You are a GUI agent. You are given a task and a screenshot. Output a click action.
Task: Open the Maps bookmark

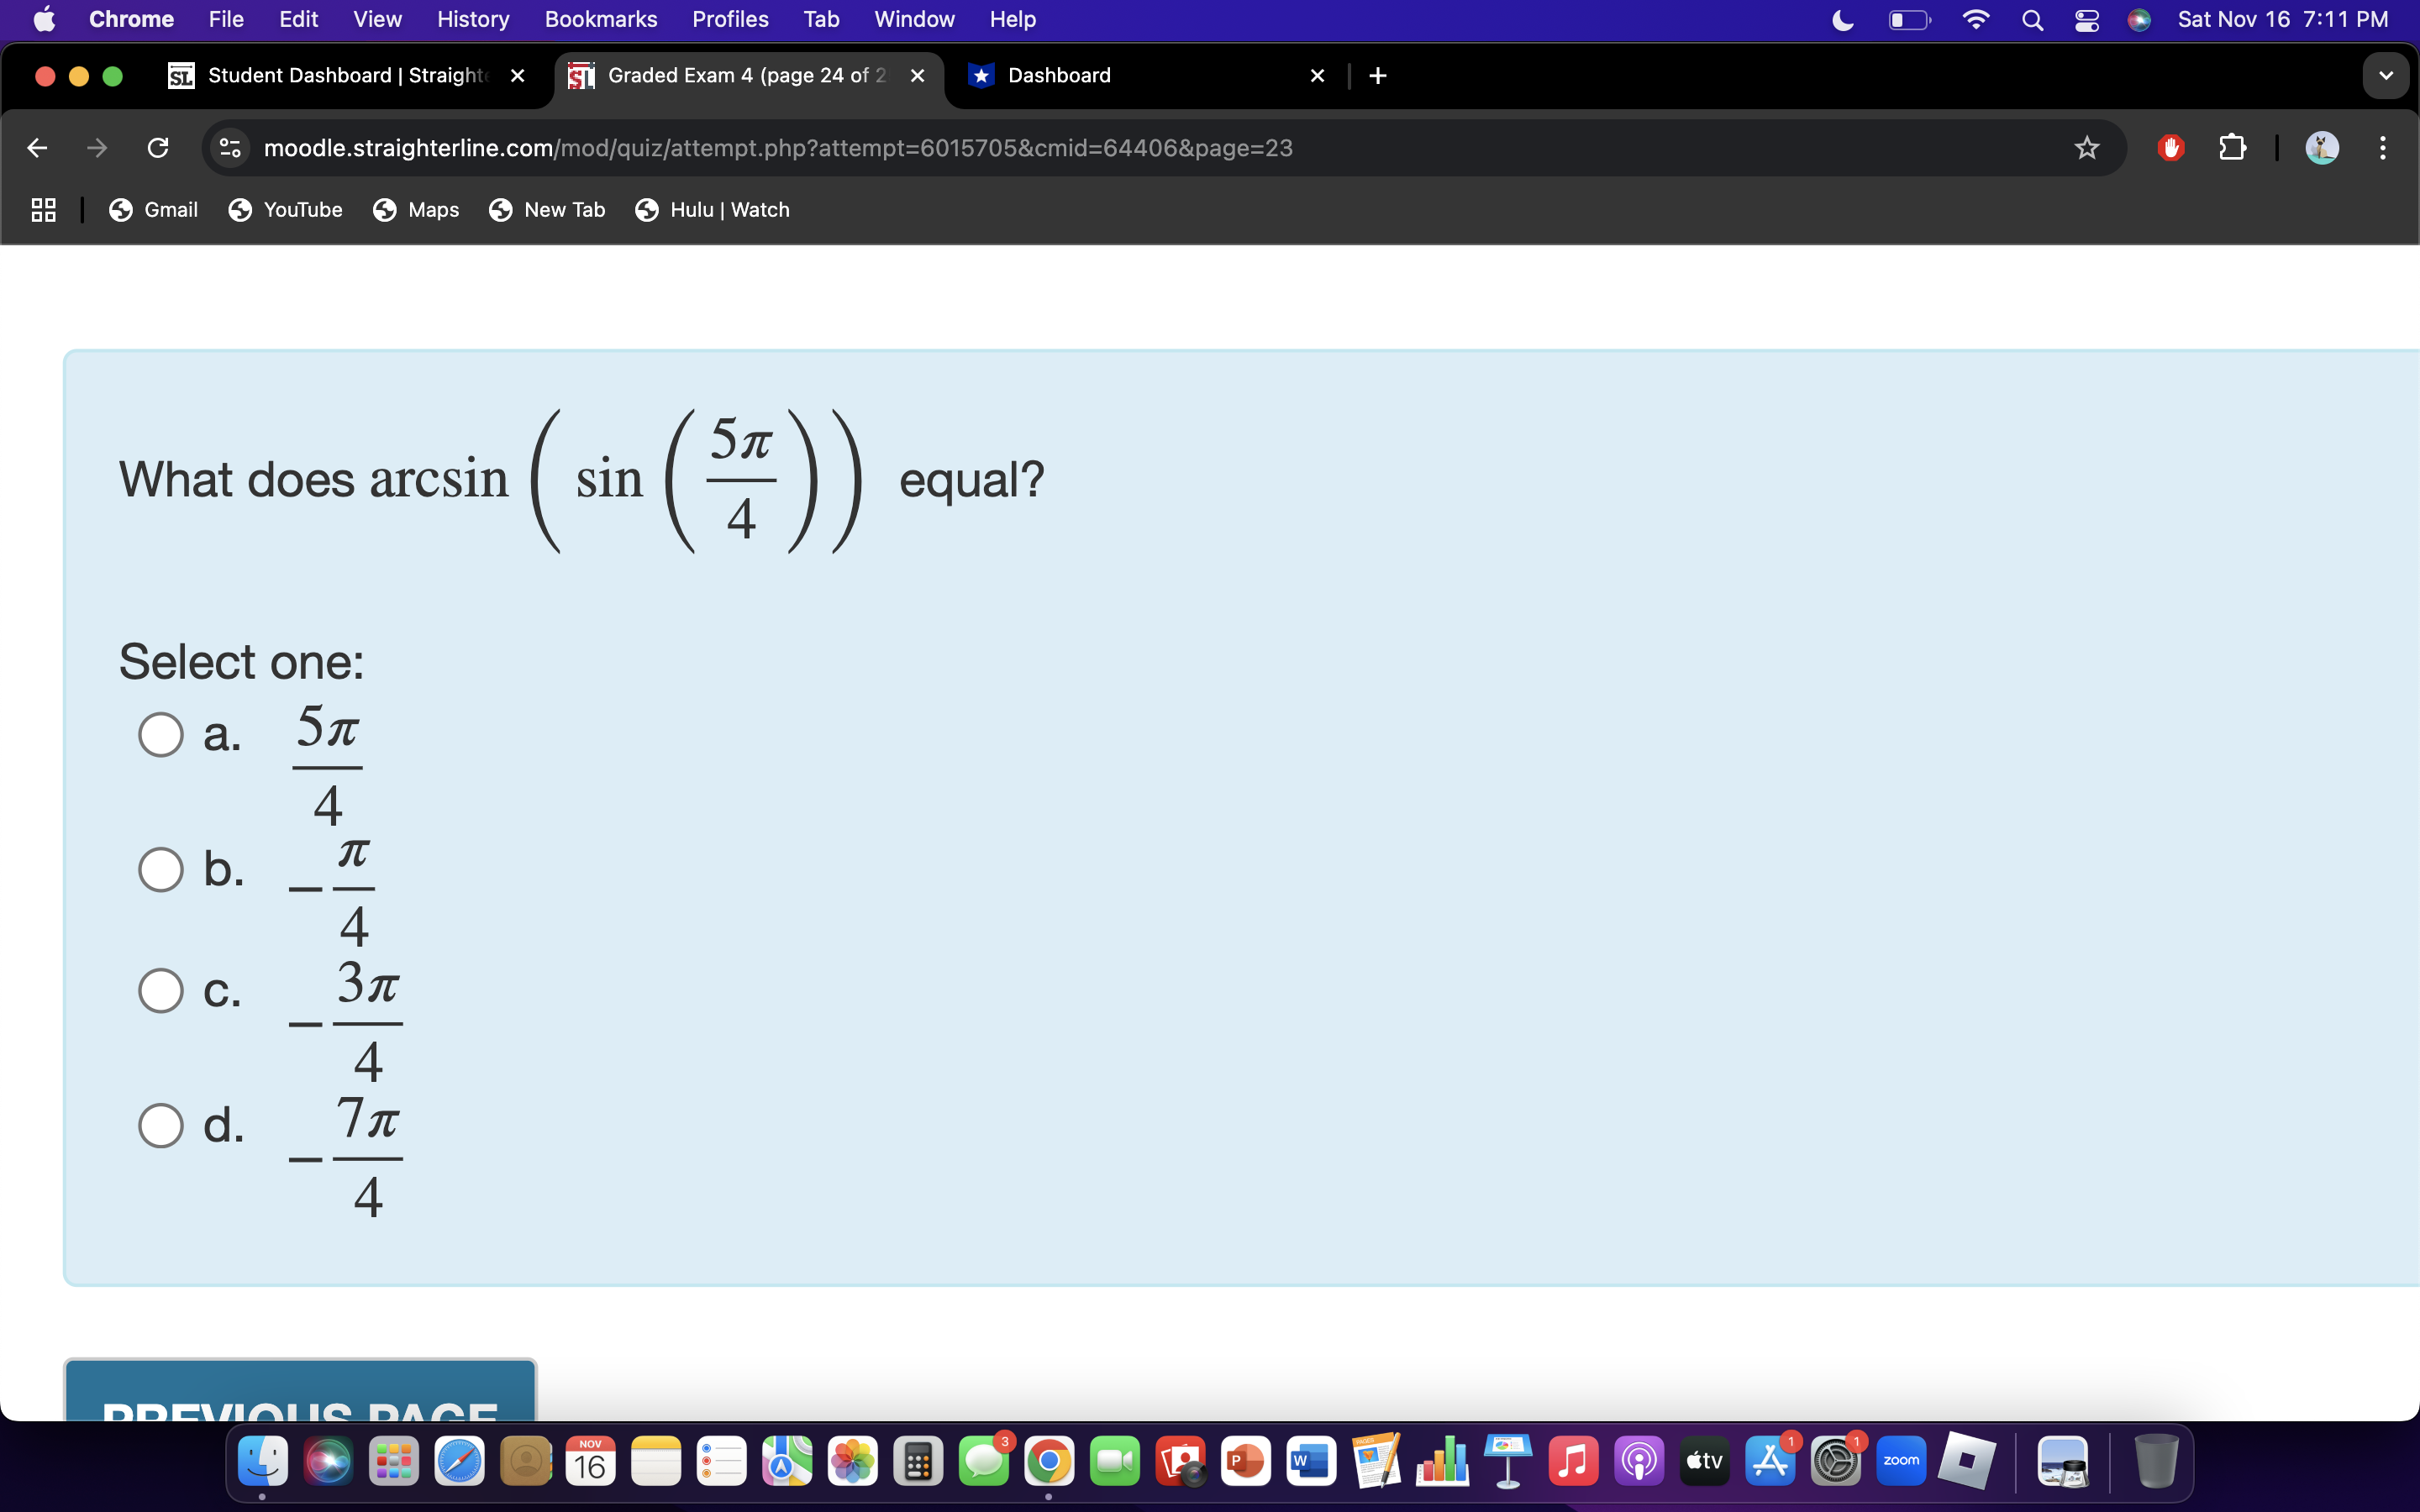(x=416, y=209)
